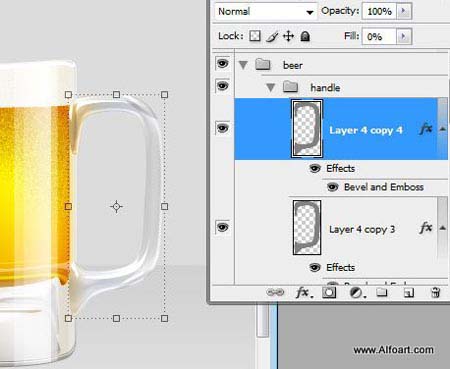The height and width of the screenshot is (369, 450).
Task: Open the Fill slider arrow
Action: (x=404, y=36)
